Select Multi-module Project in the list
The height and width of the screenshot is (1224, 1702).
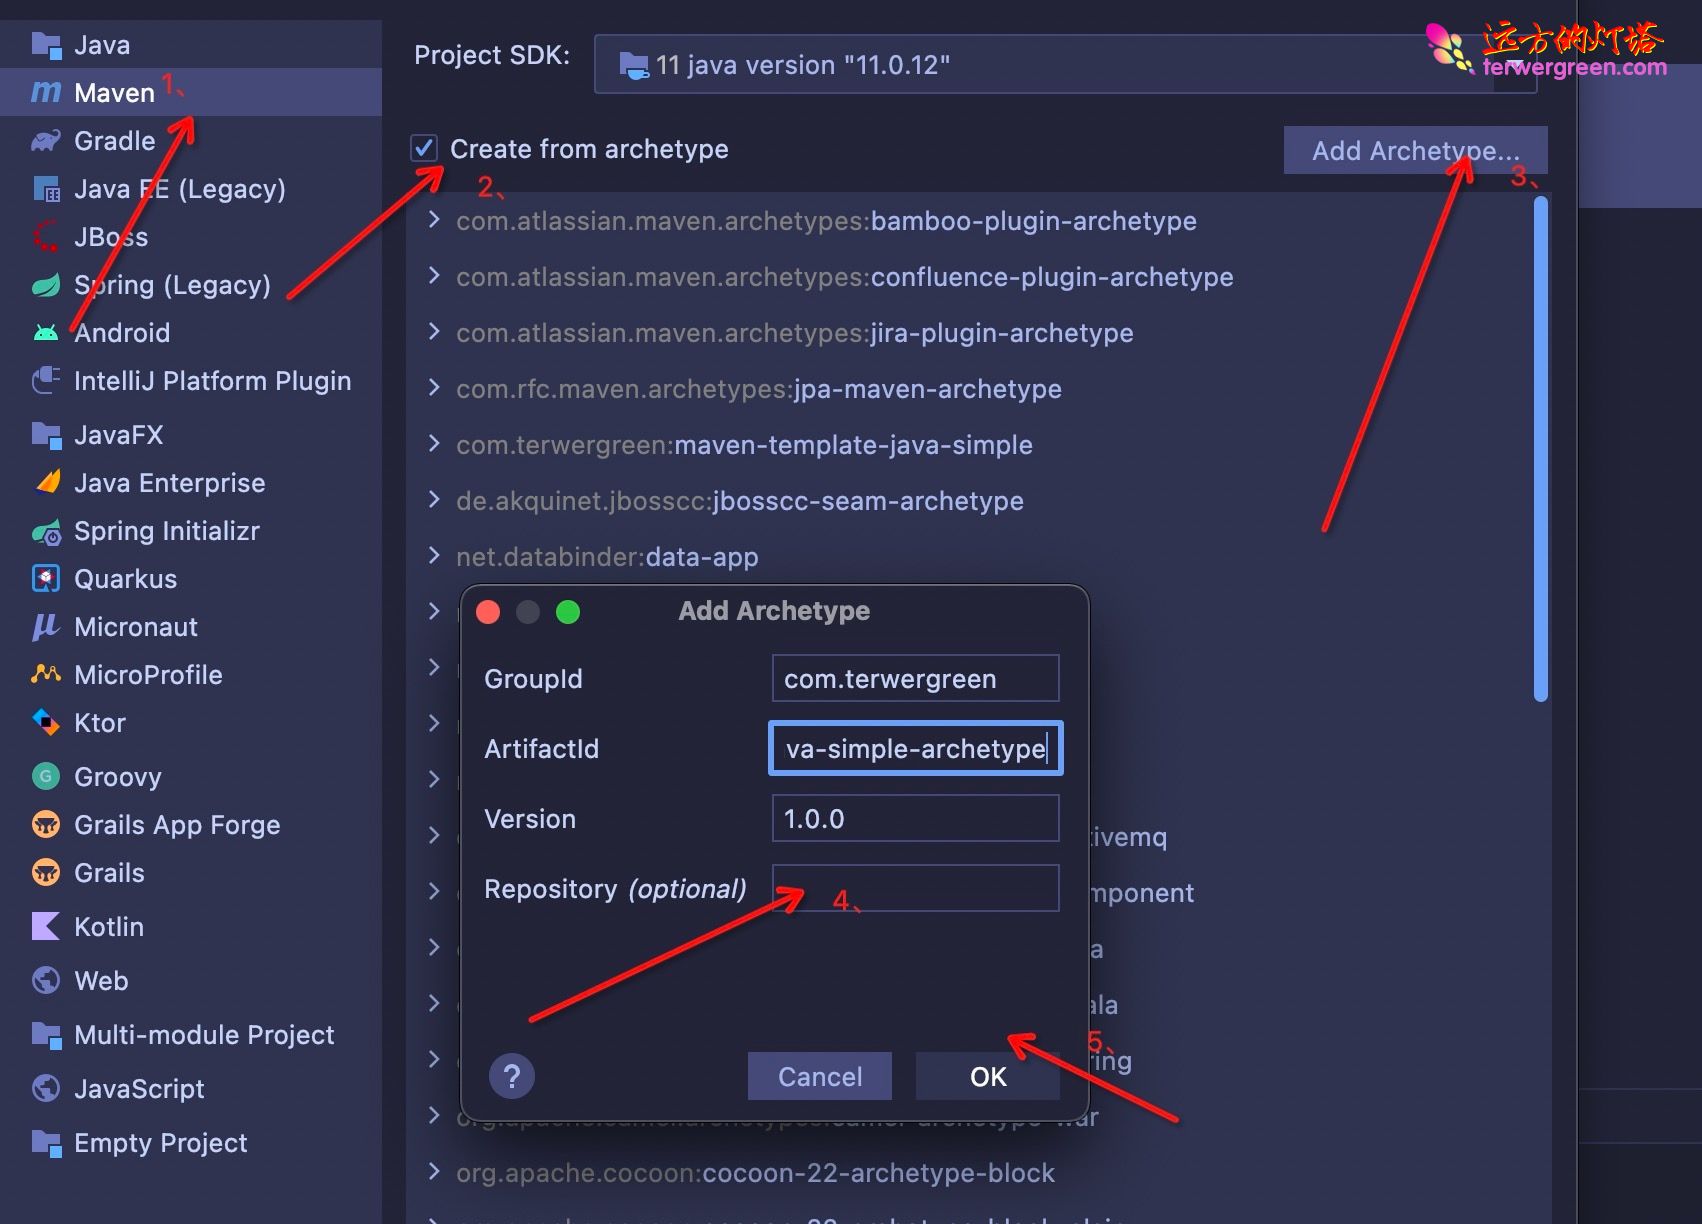tap(190, 1034)
